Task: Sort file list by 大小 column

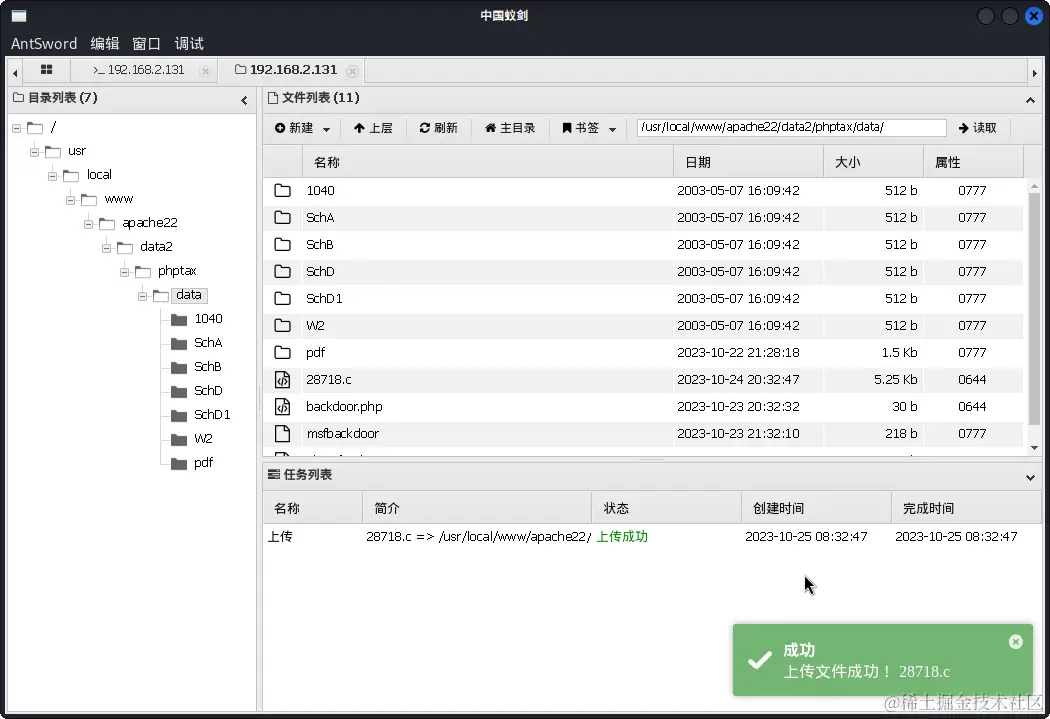Action: (874, 162)
